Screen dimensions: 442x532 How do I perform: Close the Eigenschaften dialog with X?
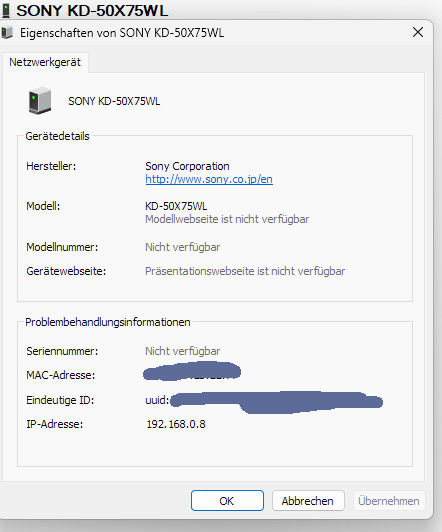418,33
